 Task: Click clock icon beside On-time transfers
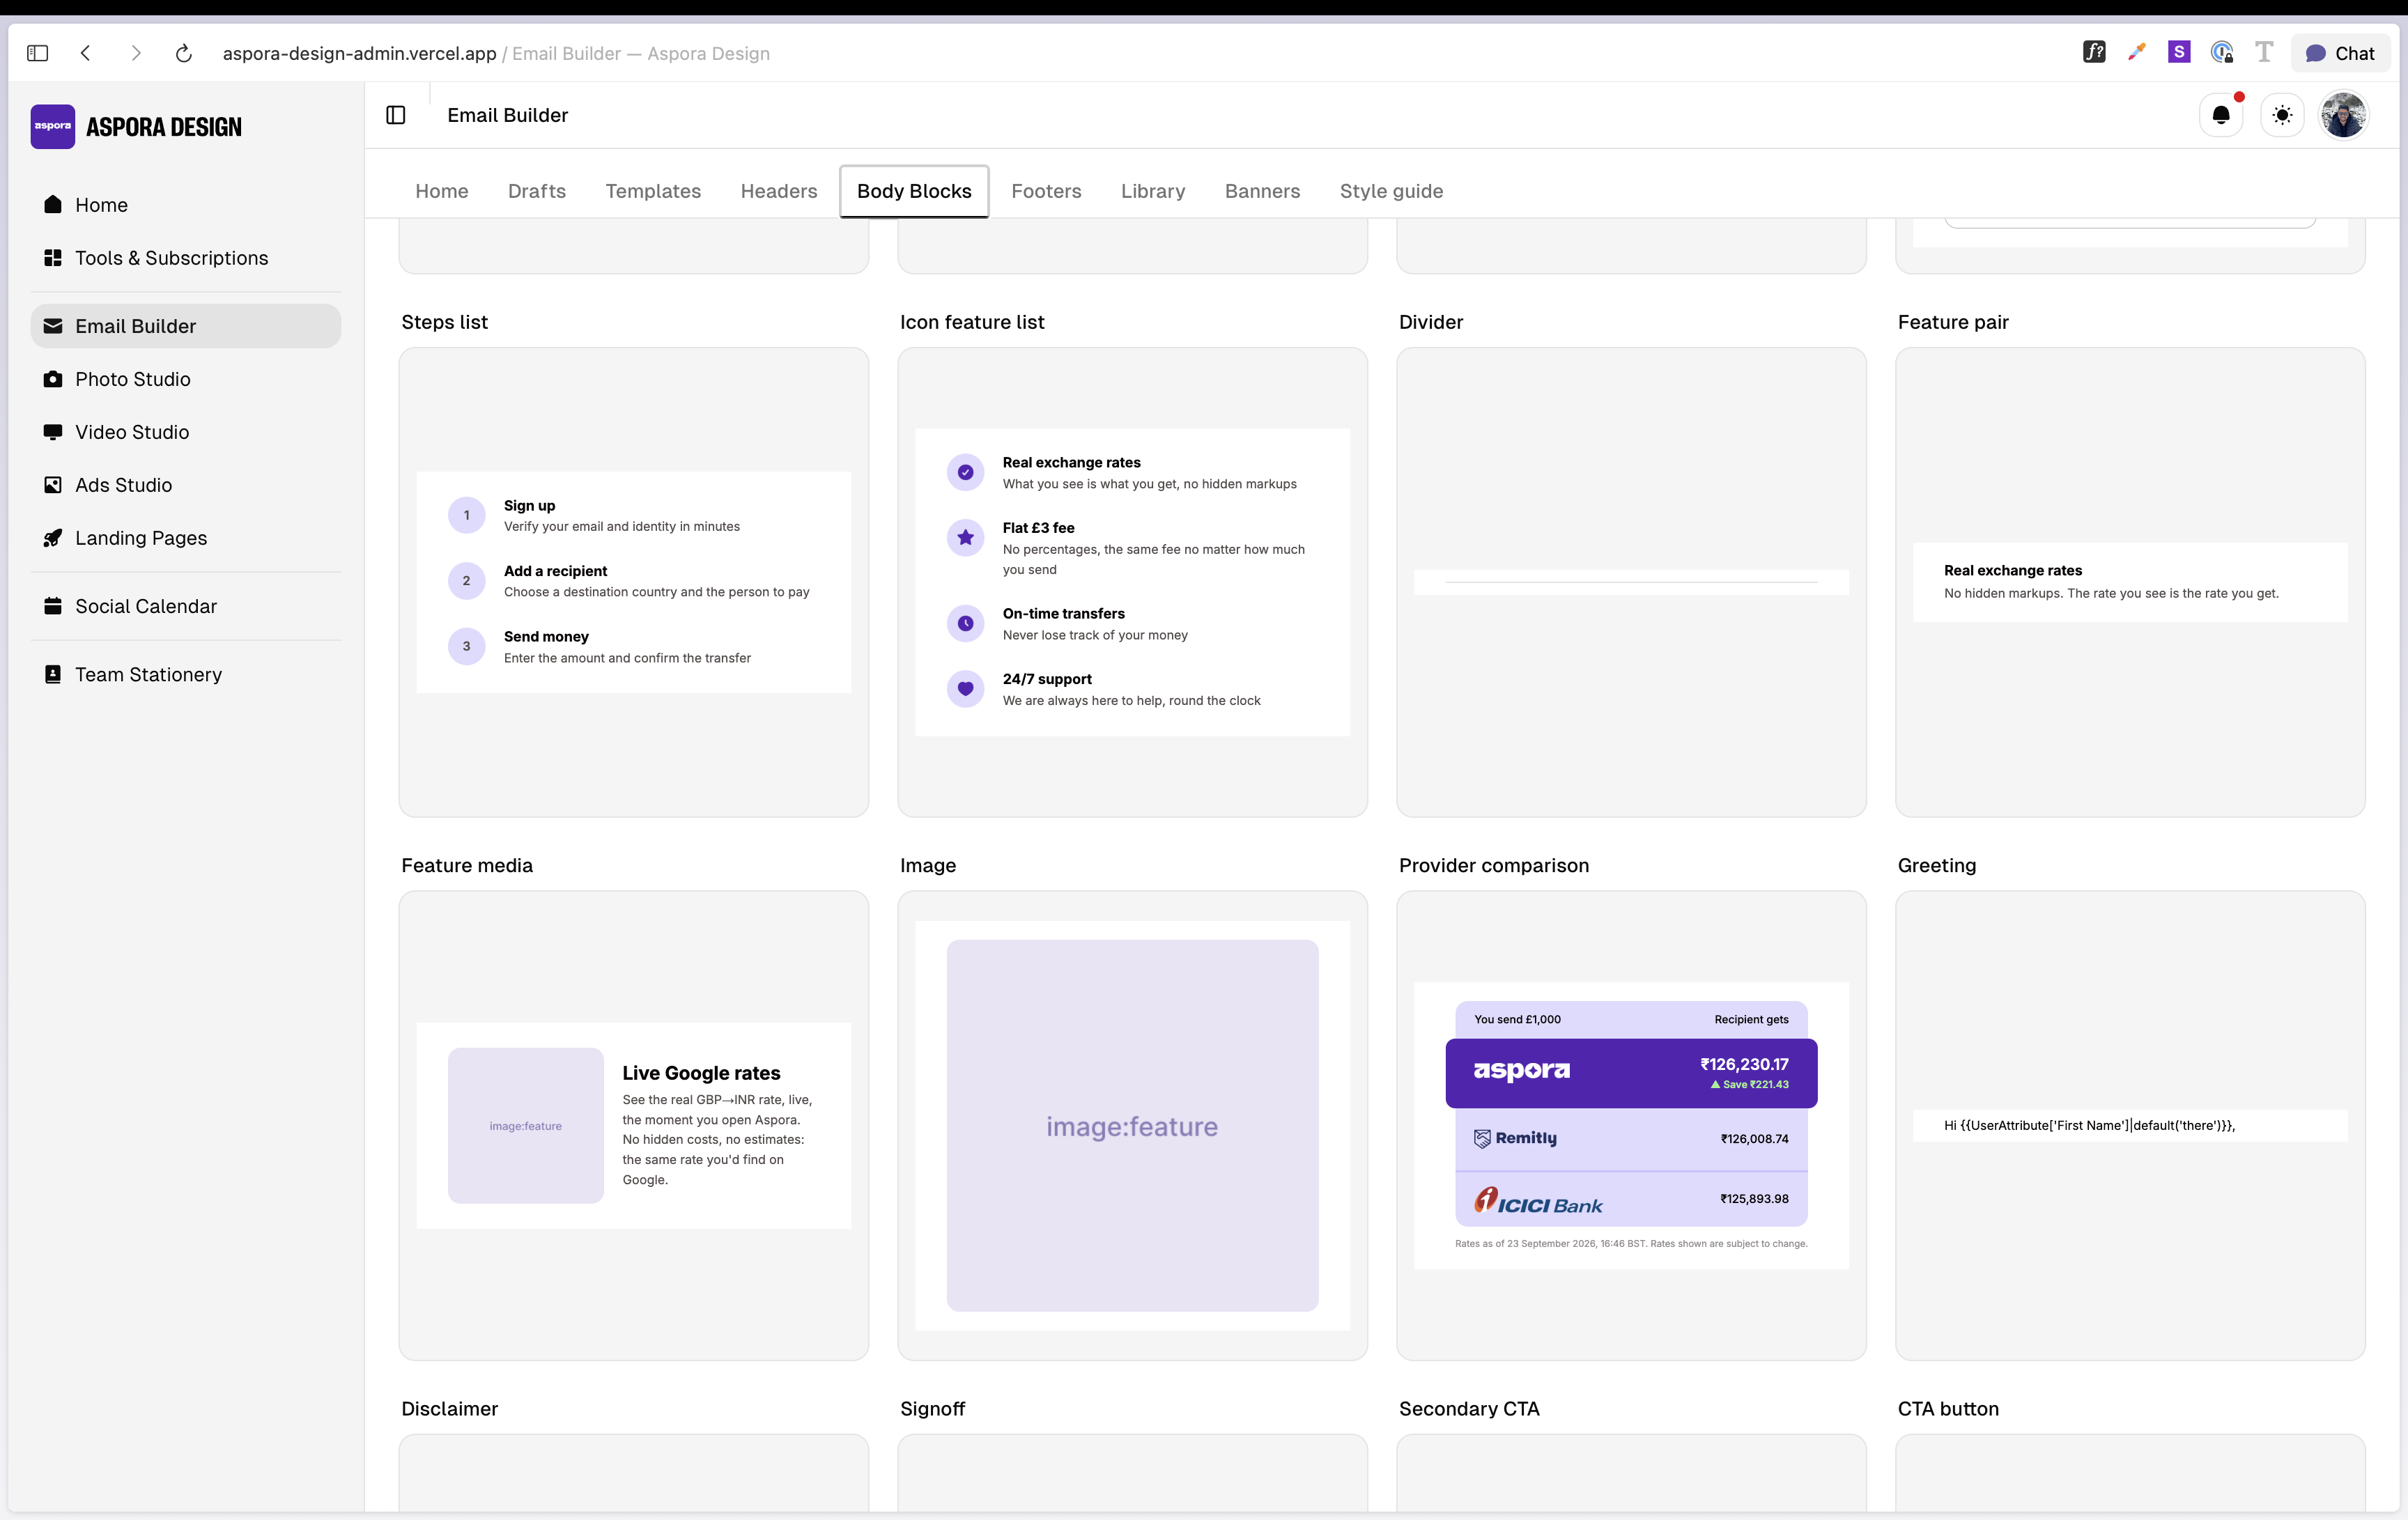(965, 623)
